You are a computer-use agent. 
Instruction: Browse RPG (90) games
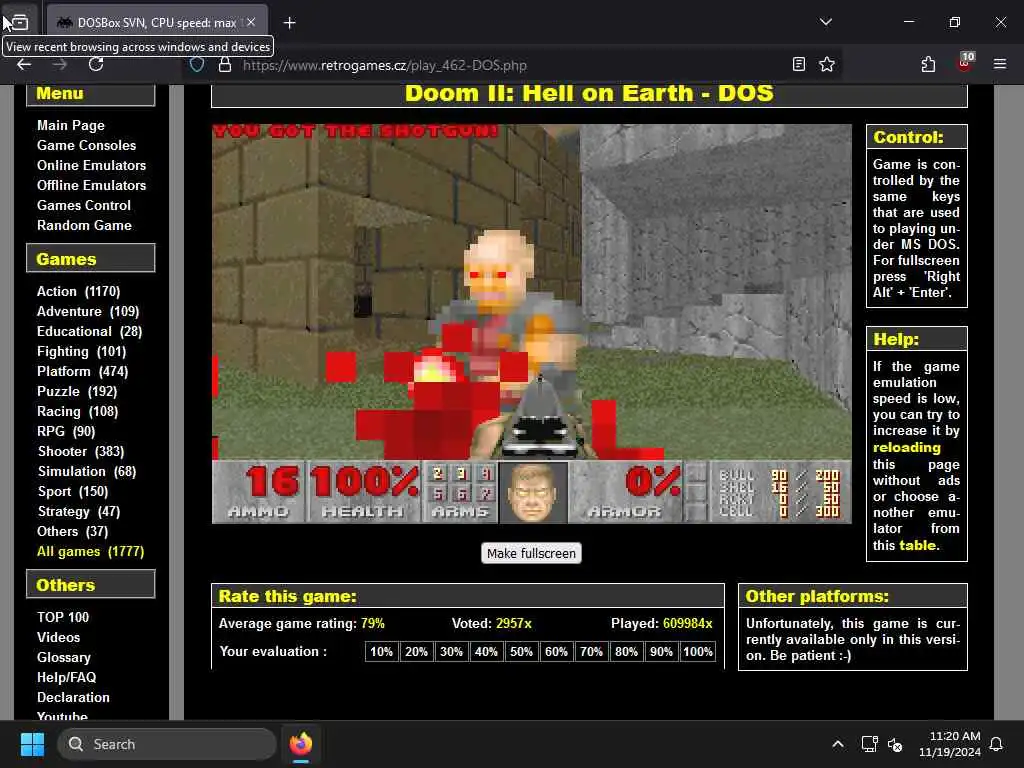coord(66,431)
